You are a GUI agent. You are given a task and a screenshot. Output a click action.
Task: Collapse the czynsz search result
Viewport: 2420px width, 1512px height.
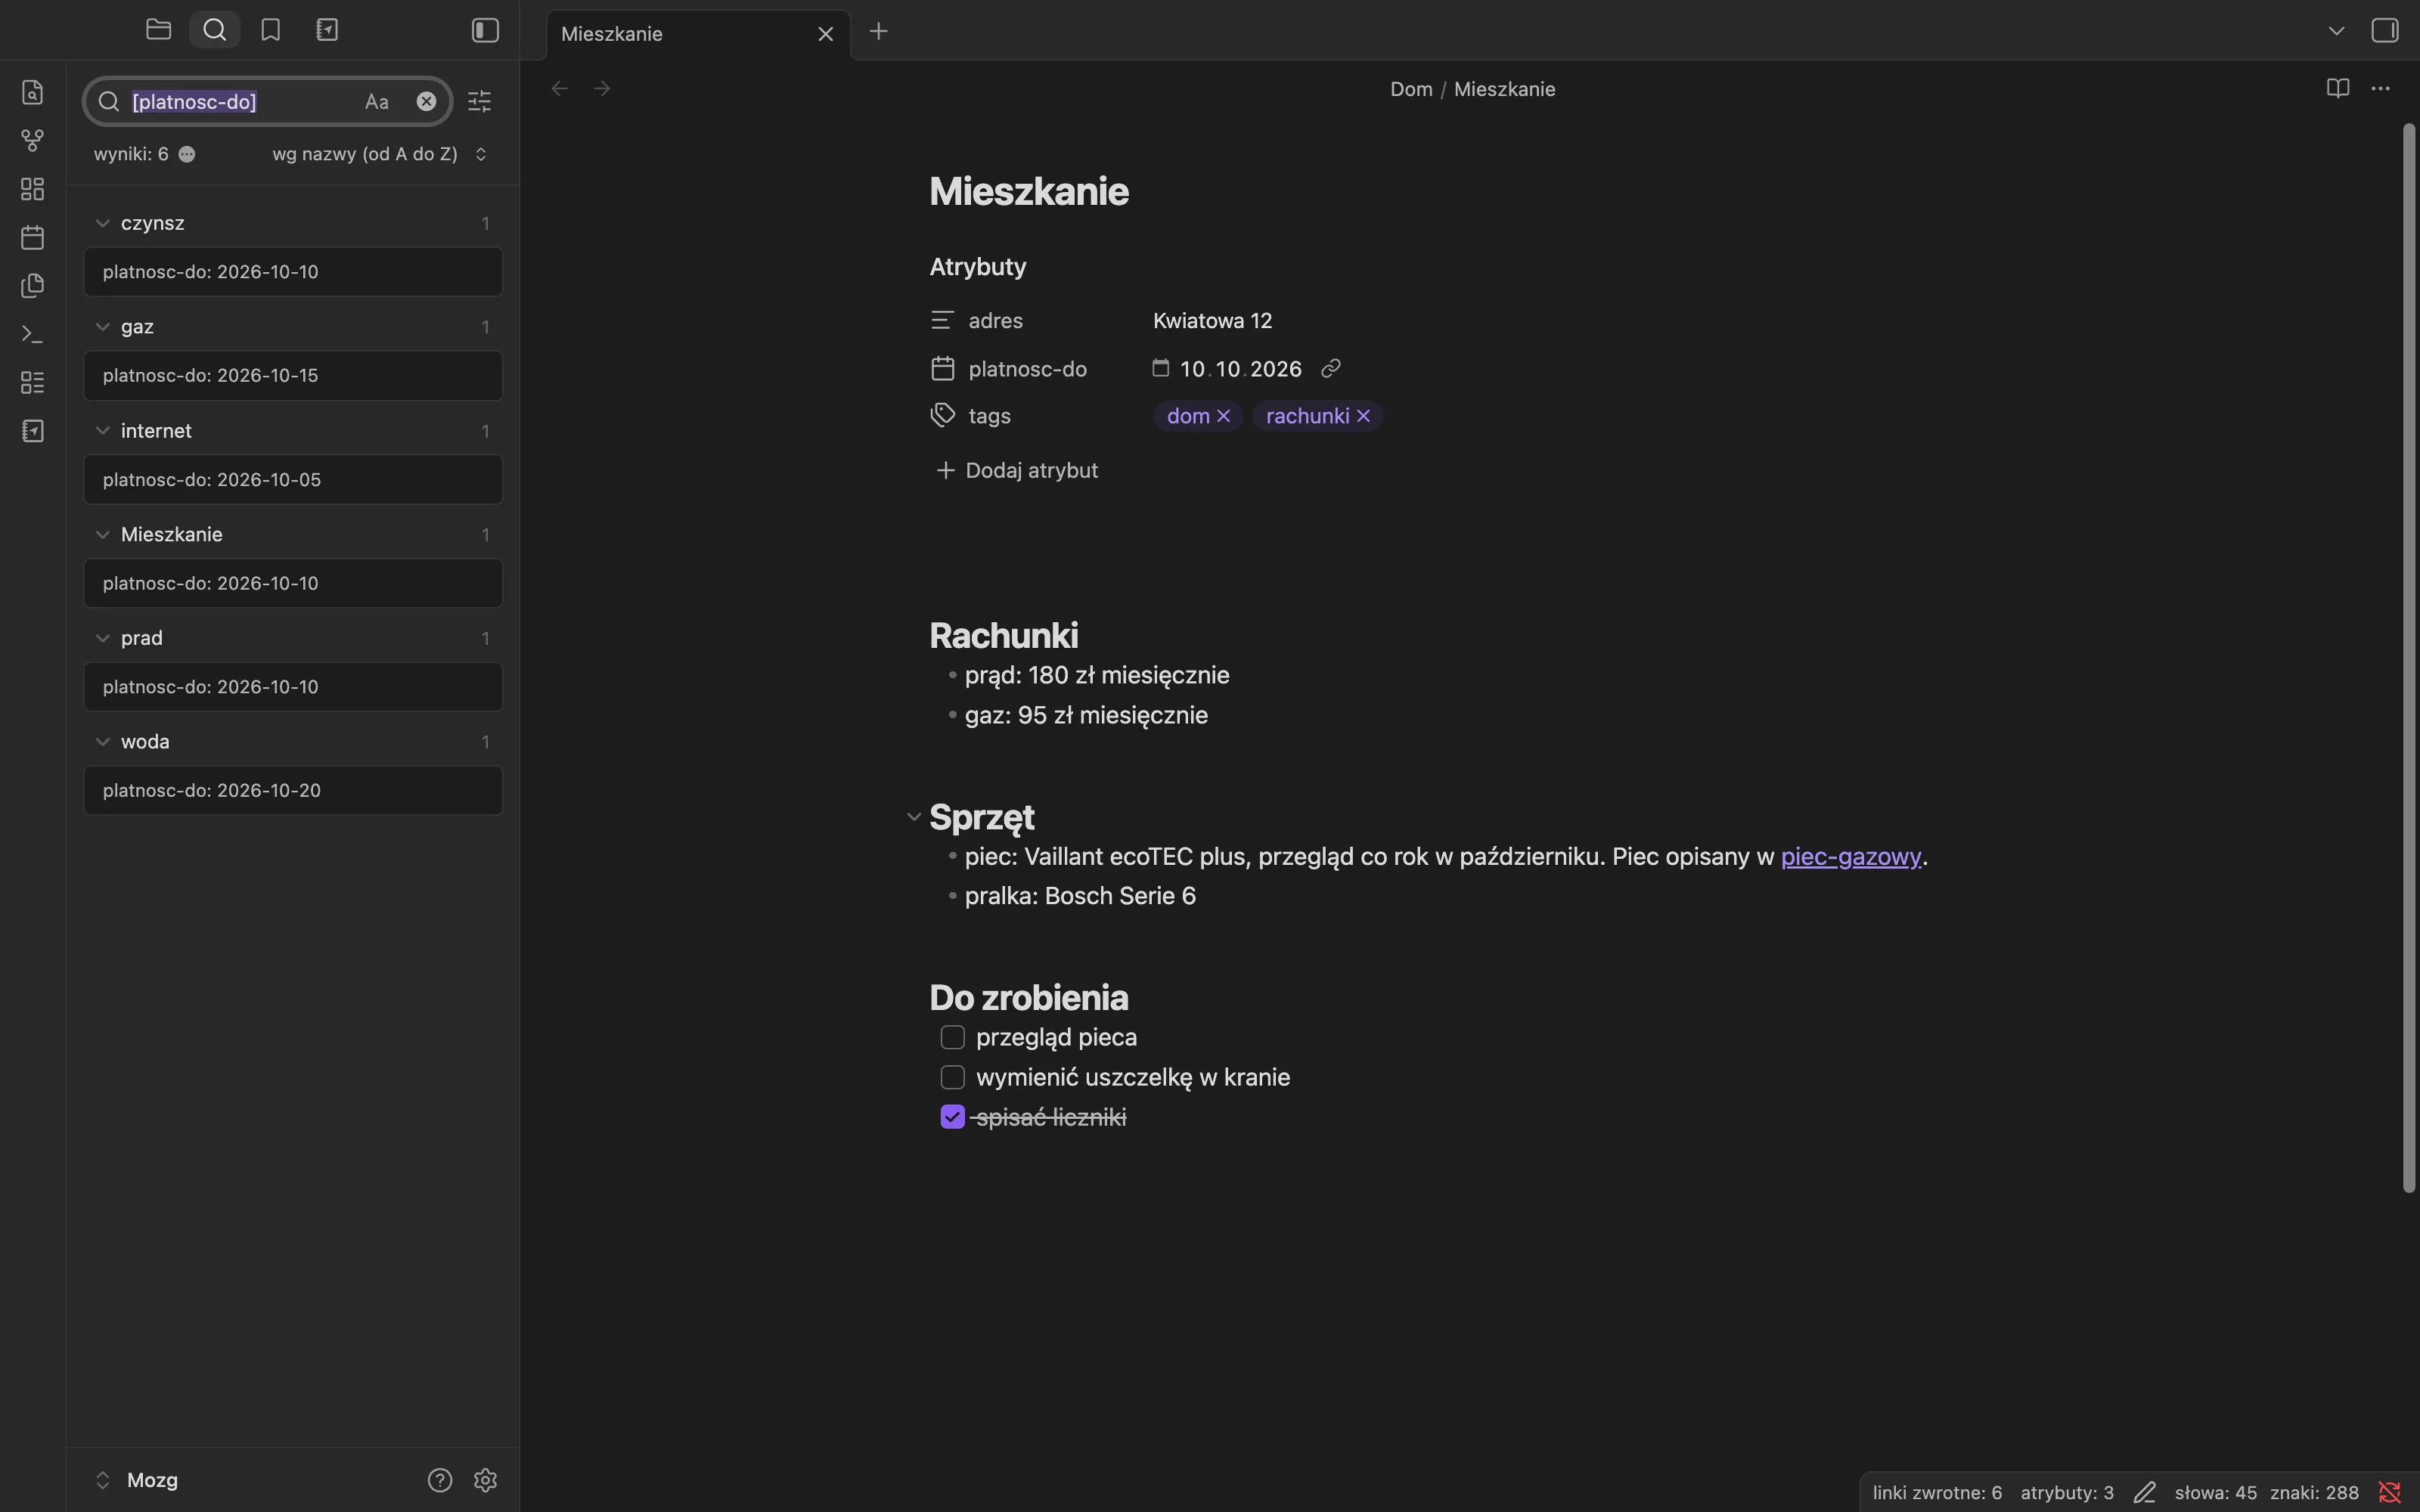[x=102, y=223]
